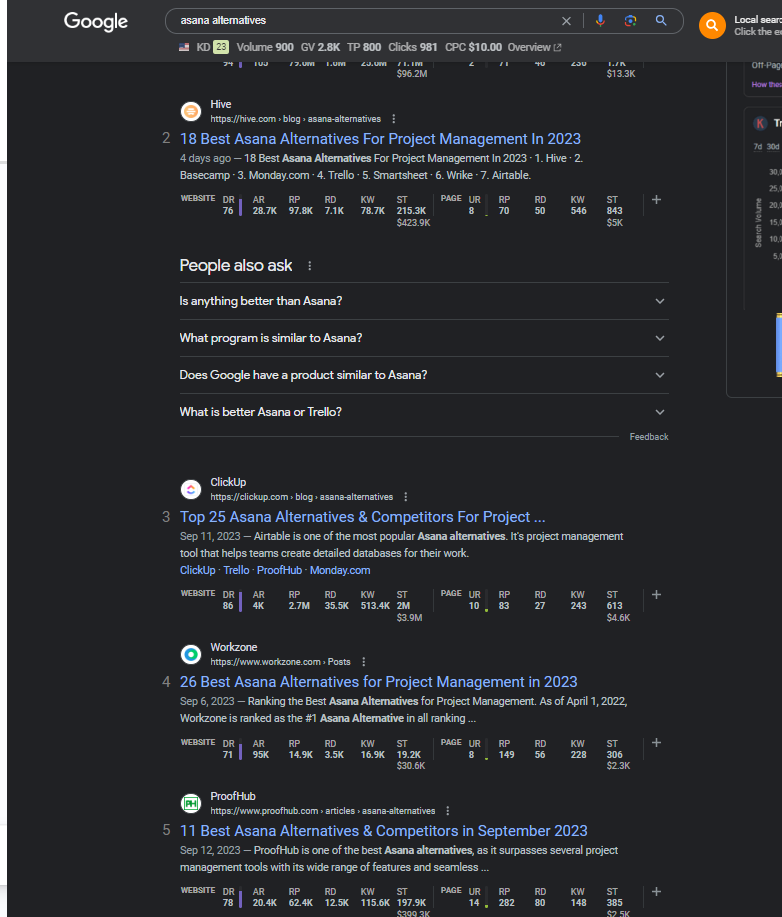782x917 pixels.
Task: Click plus icon in Workzone metrics row
Action: tap(656, 743)
